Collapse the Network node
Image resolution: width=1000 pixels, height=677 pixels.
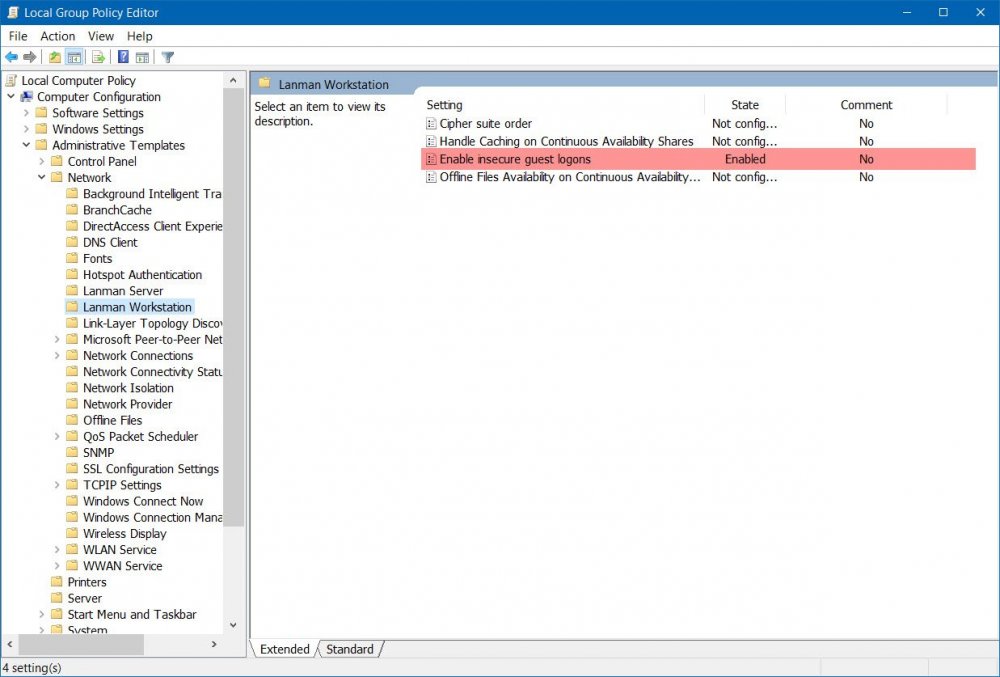[41, 177]
